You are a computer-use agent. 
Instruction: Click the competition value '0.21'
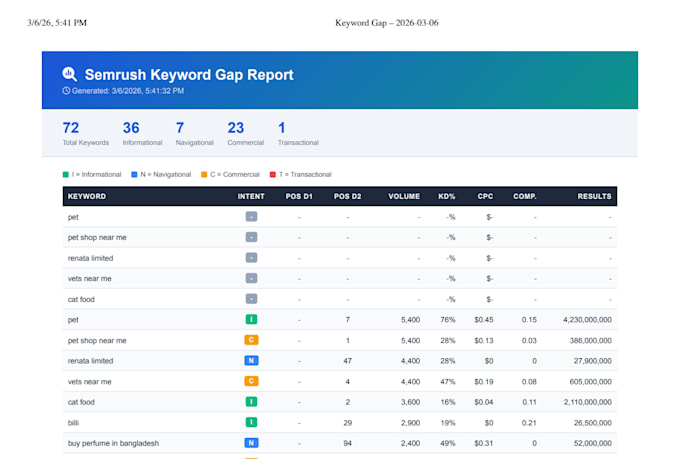529,423
